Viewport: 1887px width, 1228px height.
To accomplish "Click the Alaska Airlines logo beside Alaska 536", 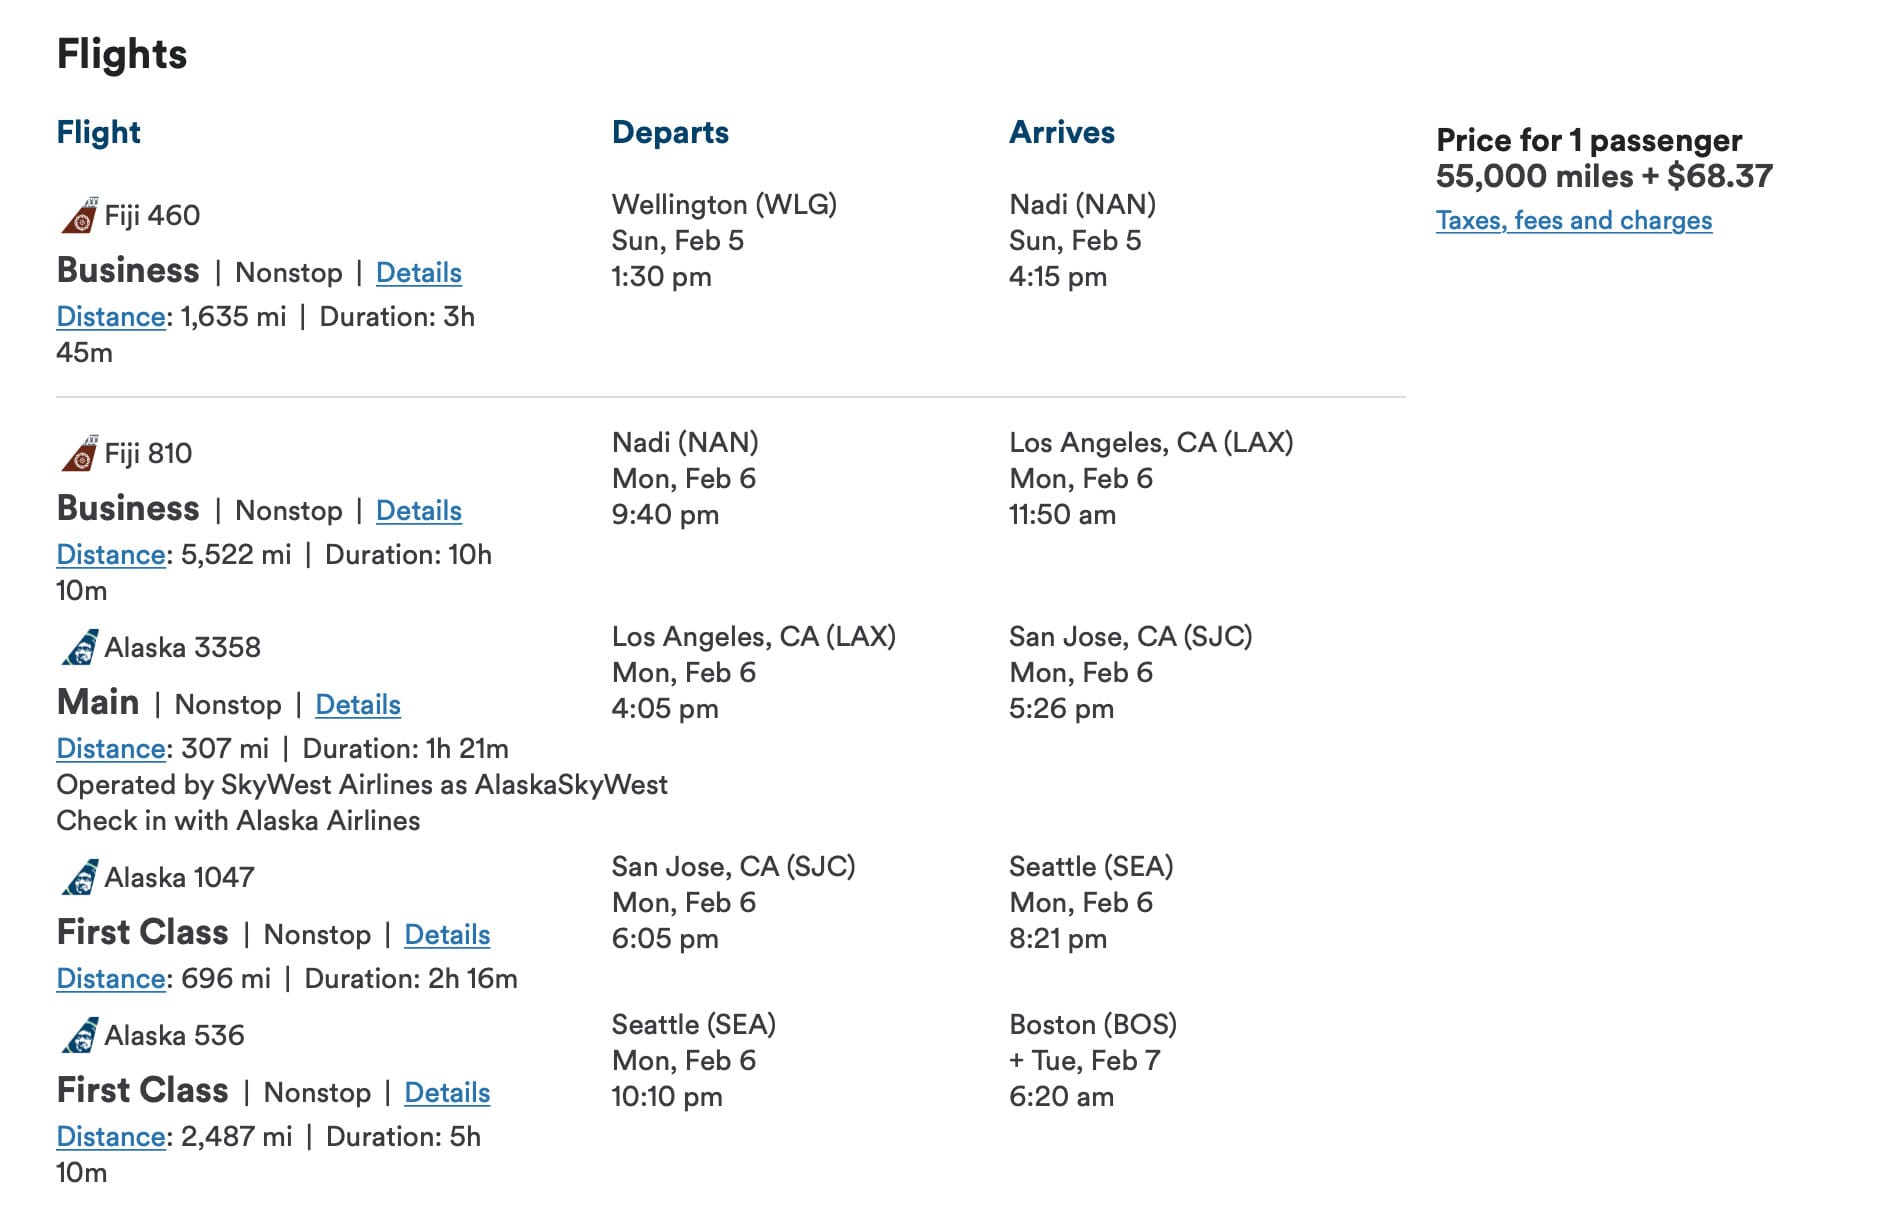I will tap(79, 1035).
